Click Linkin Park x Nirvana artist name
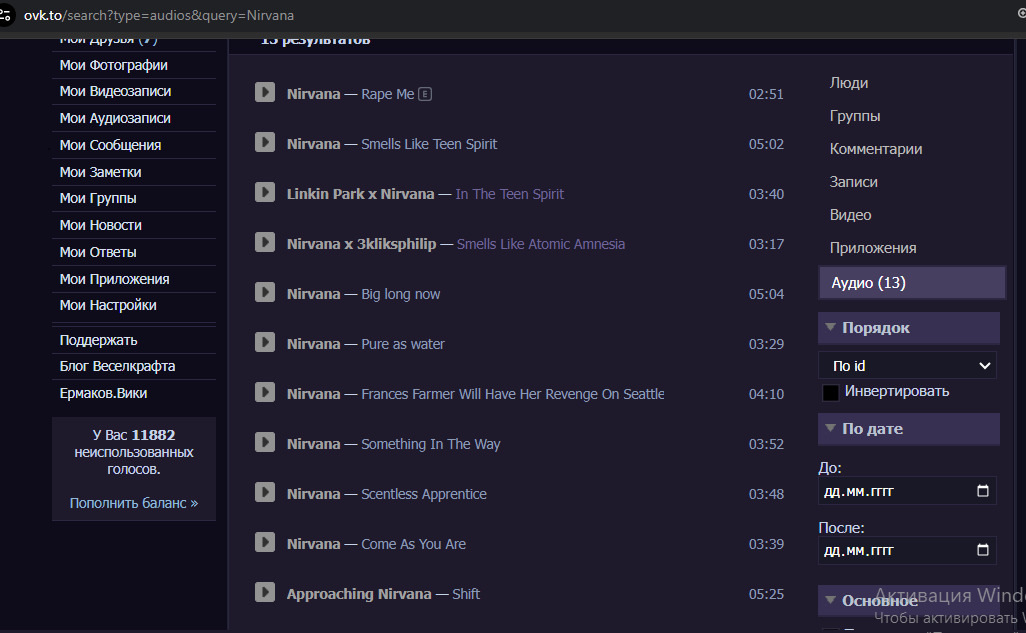Viewport: 1026px width, 633px height. (x=361, y=194)
